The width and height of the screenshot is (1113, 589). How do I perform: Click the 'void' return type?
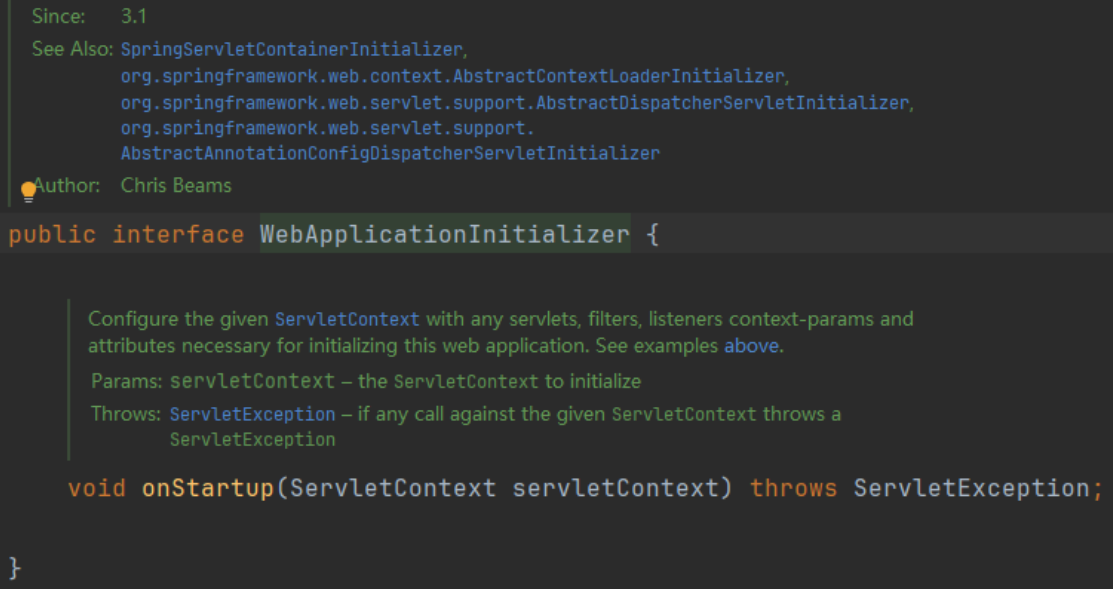tap(97, 488)
